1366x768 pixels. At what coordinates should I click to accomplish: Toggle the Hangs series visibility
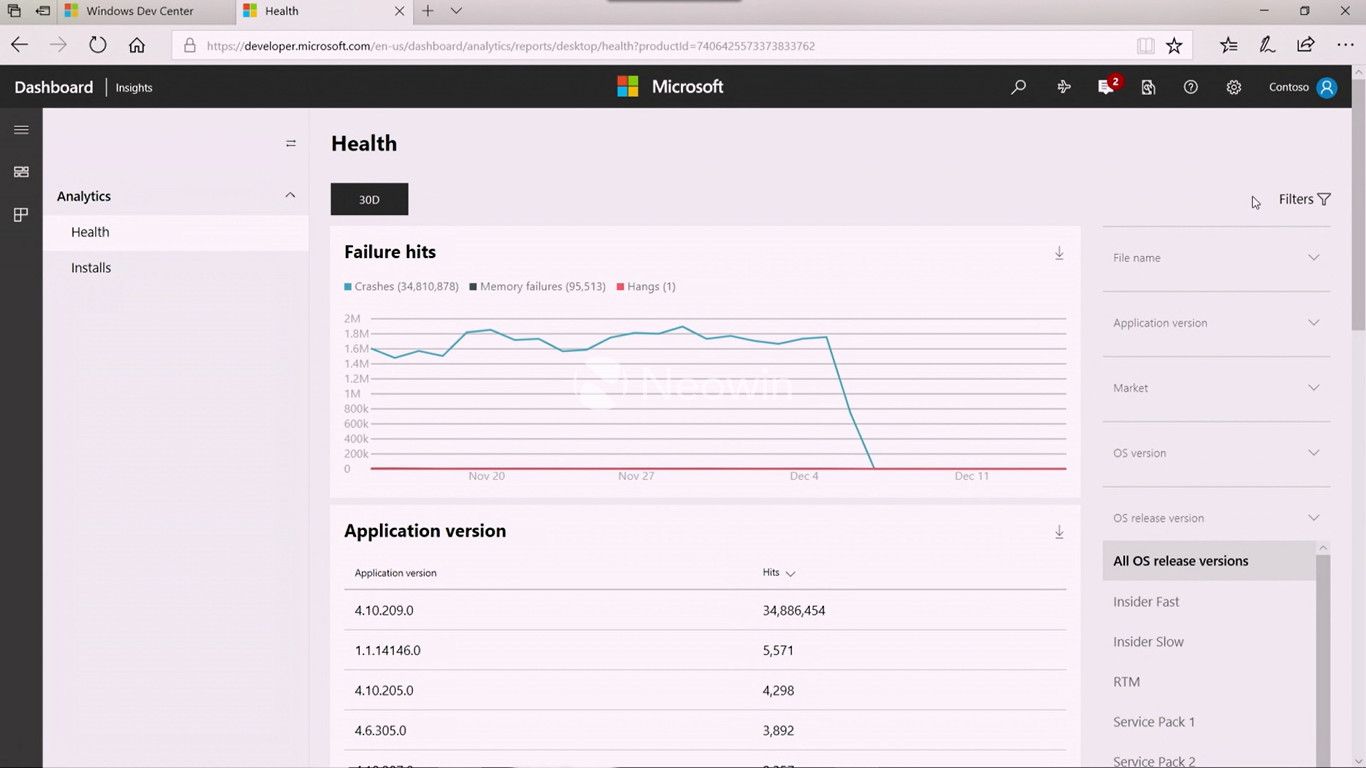pyautogui.click(x=645, y=286)
